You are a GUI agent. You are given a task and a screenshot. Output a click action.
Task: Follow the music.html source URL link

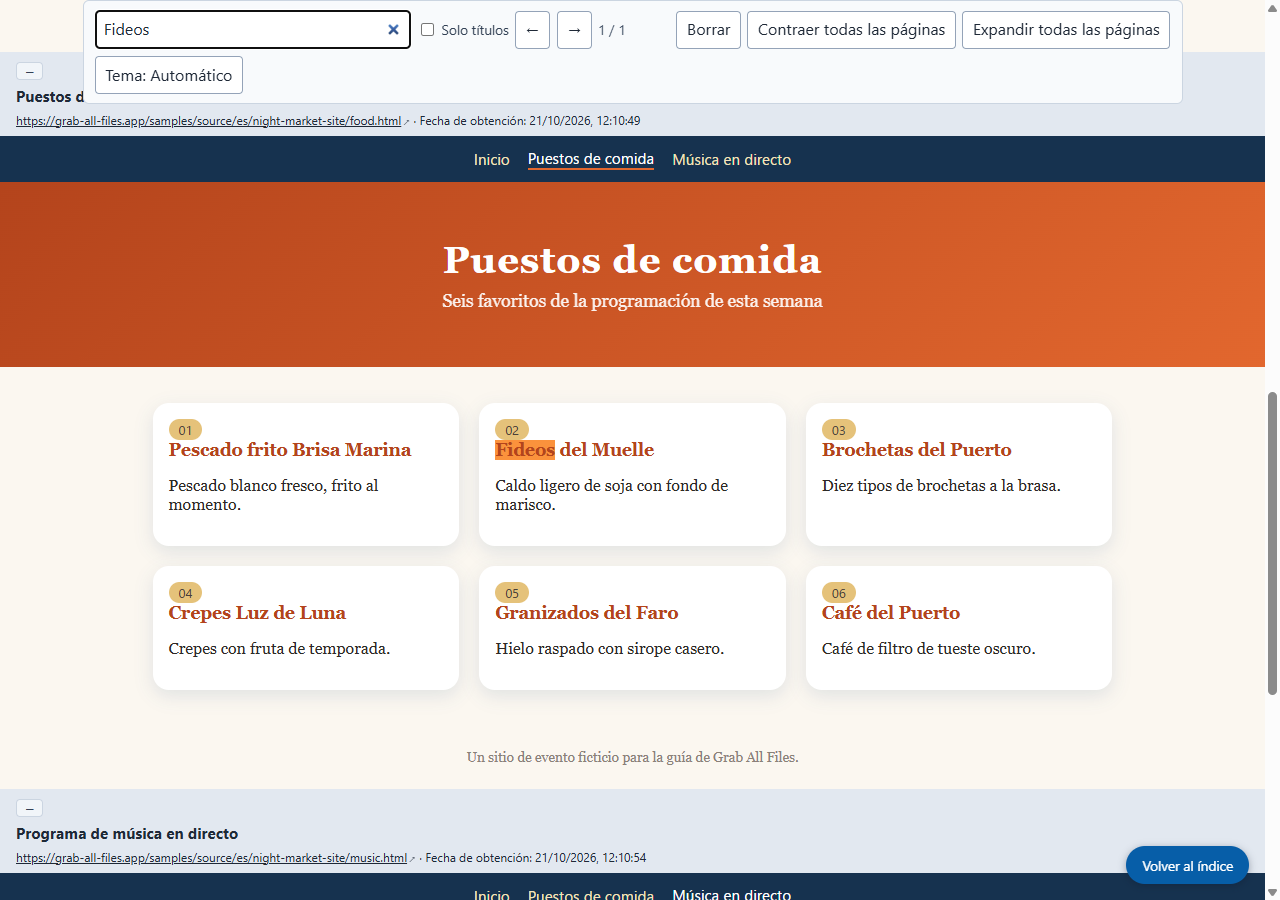tap(211, 858)
